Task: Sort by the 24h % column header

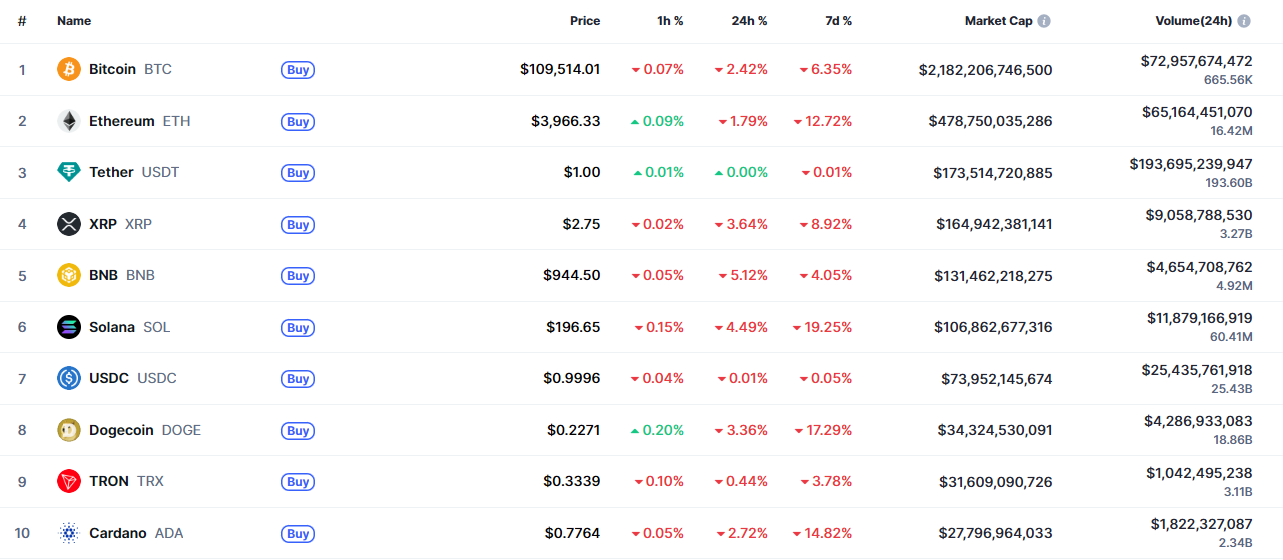Action: [x=749, y=21]
